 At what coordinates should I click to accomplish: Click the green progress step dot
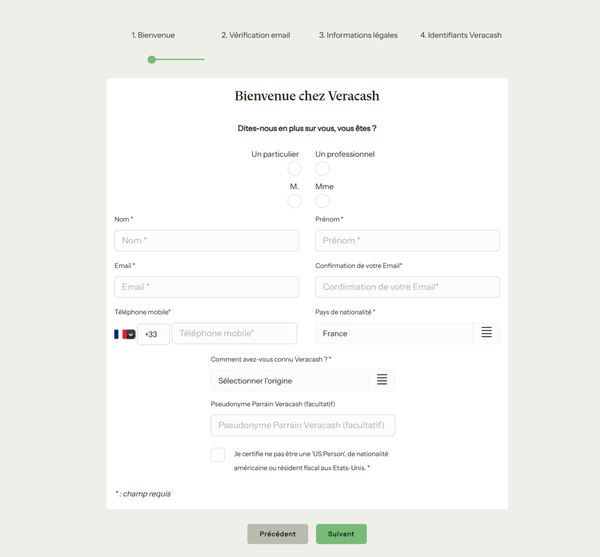coord(152,60)
